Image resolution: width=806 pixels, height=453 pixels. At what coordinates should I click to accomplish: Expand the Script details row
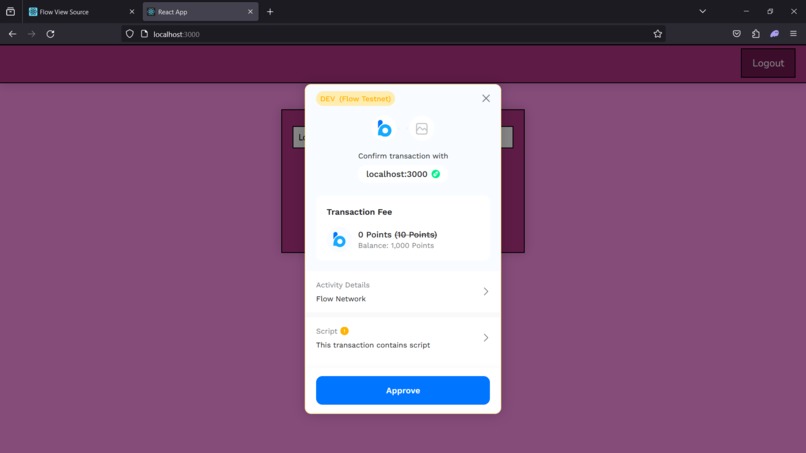402,338
